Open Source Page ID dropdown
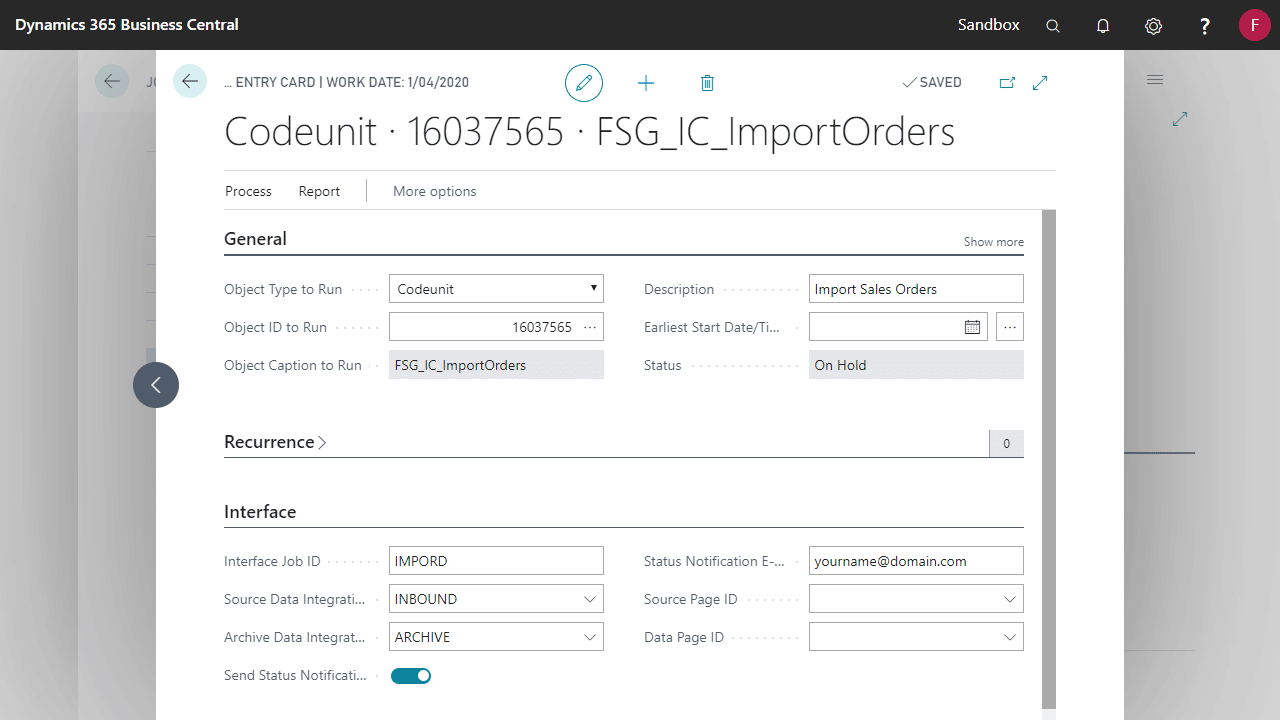1280x720 pixels. click(x=1009, y=599)
